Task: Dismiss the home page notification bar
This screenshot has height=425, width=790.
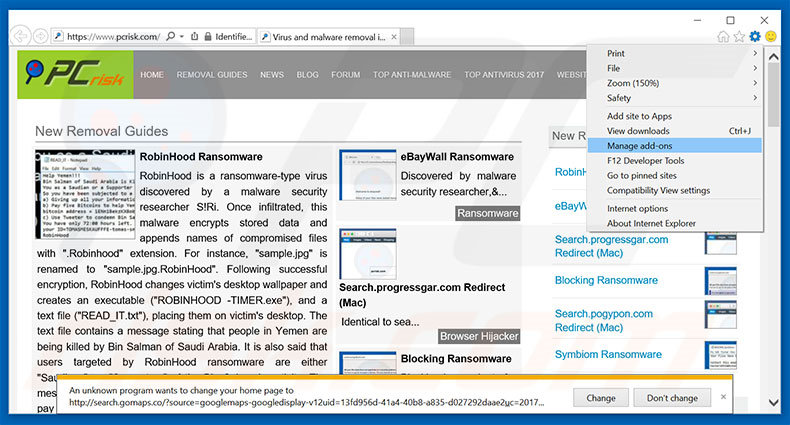Action: coord(723,397)
